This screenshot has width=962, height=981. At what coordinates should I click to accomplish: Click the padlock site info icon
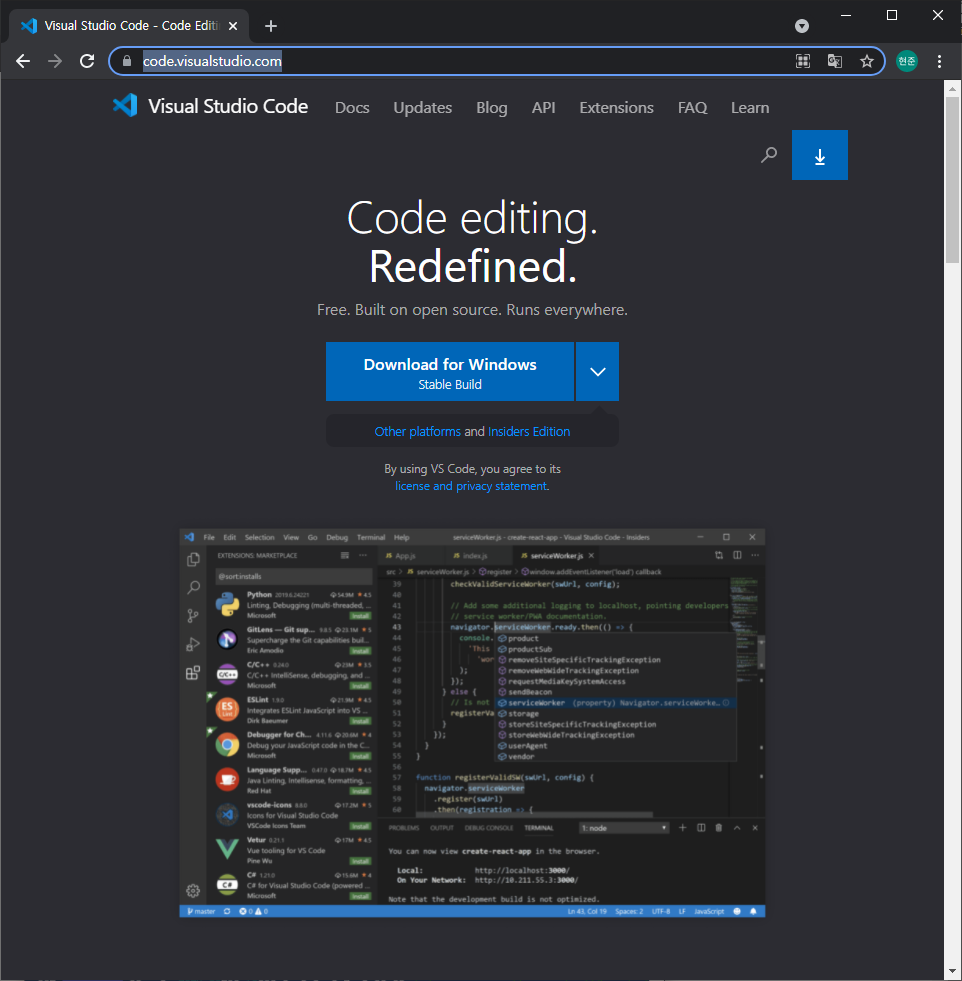(127, 61)
